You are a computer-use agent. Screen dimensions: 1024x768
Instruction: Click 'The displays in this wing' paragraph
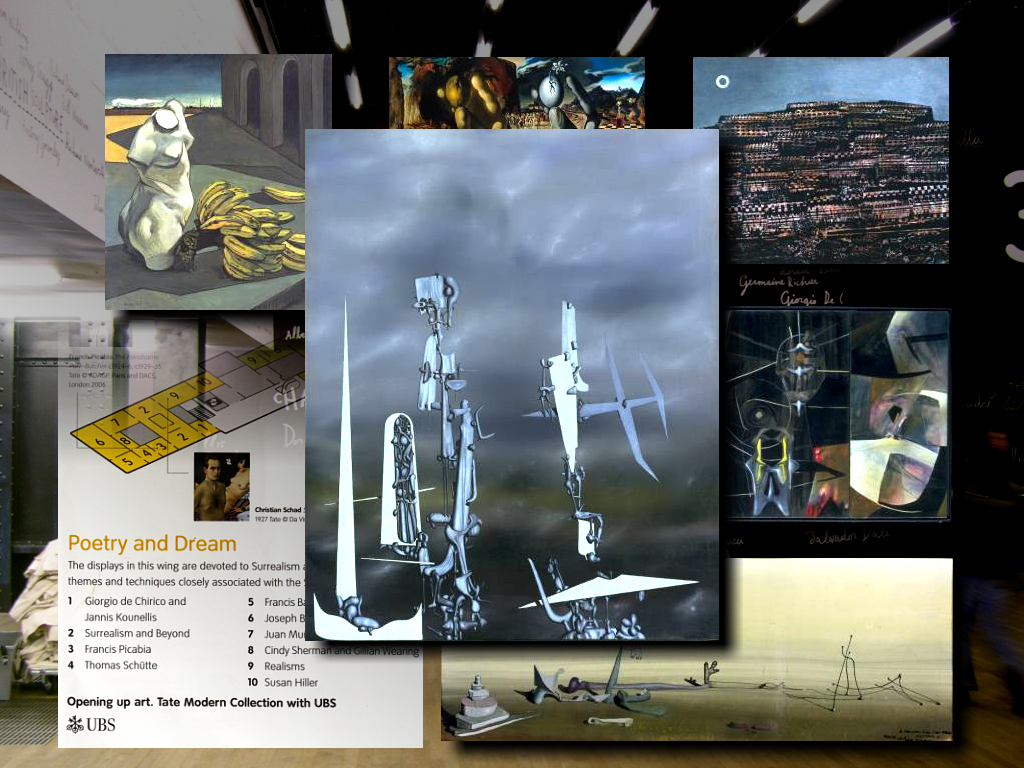point(185,573)
